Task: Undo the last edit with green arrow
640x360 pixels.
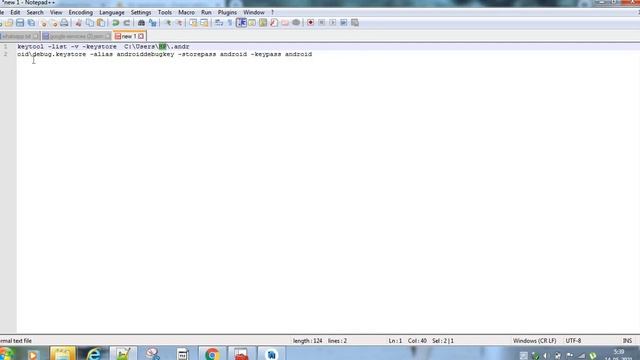Action: 116,23
